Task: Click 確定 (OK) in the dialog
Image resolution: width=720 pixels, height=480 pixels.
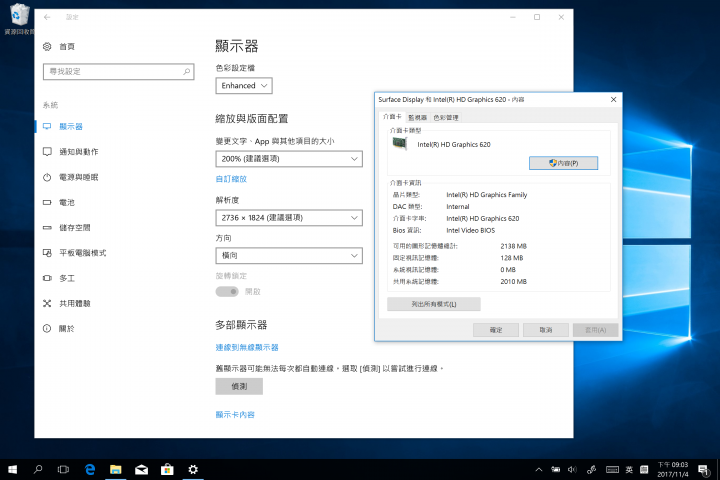Action: (x=496, y=330)
